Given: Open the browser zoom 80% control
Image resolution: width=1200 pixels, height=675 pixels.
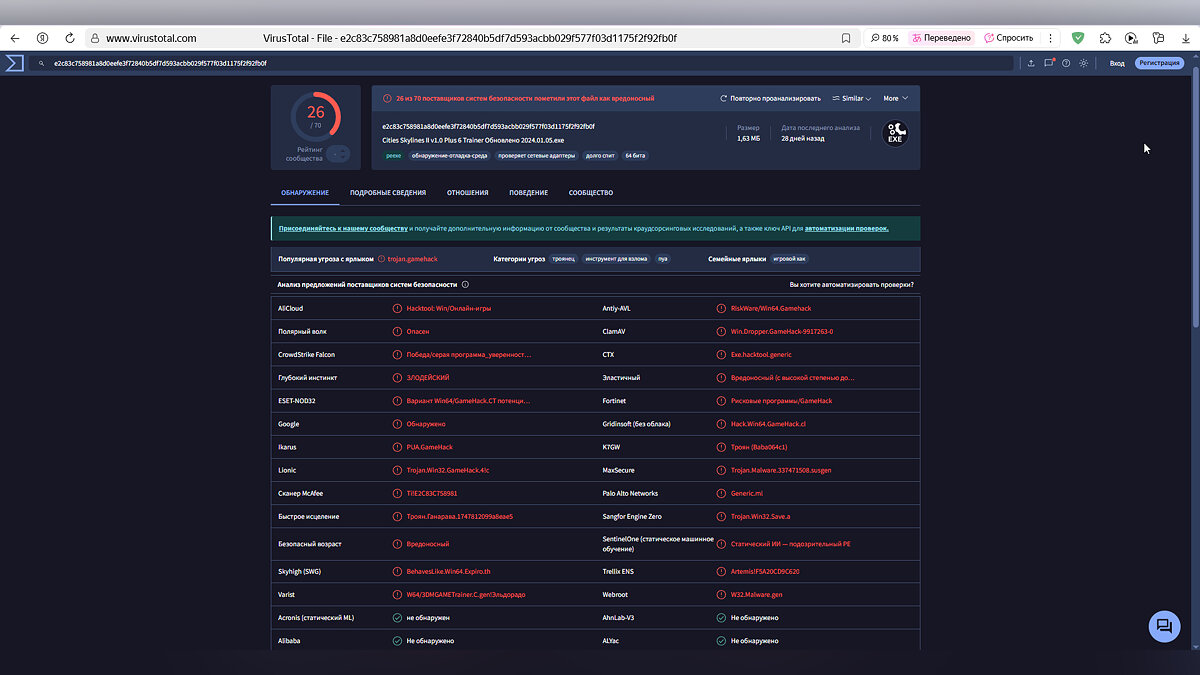Looking at the screenshot, I should (x=883, y=38).
